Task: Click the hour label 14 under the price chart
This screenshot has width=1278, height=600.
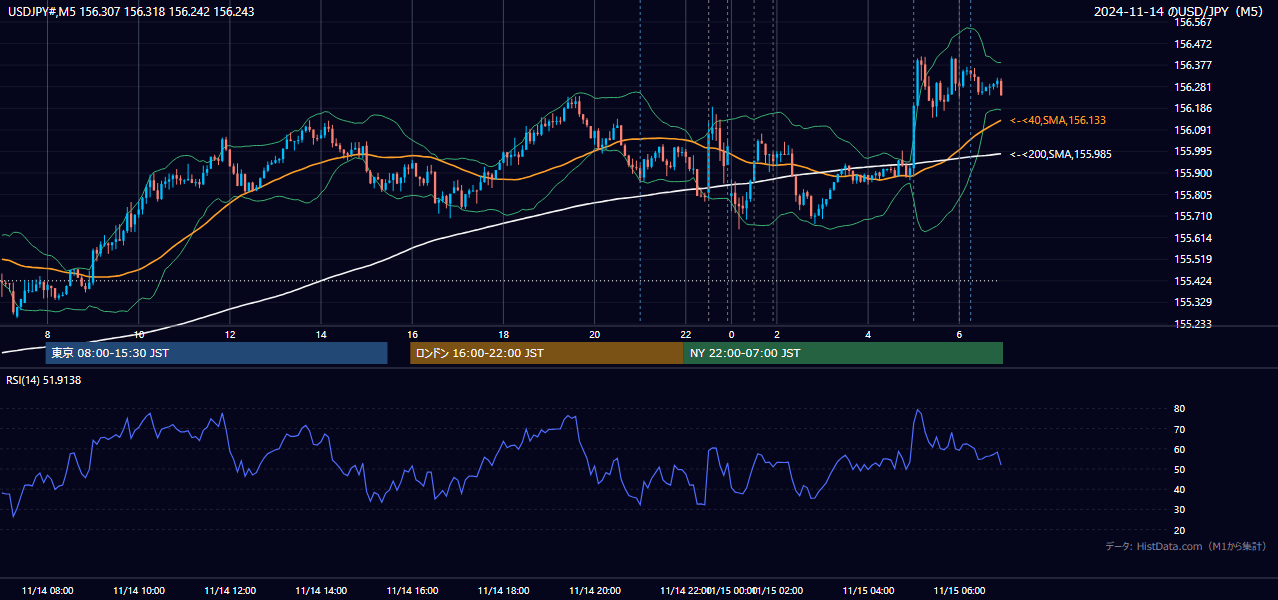Action: [x=321, y=334]
